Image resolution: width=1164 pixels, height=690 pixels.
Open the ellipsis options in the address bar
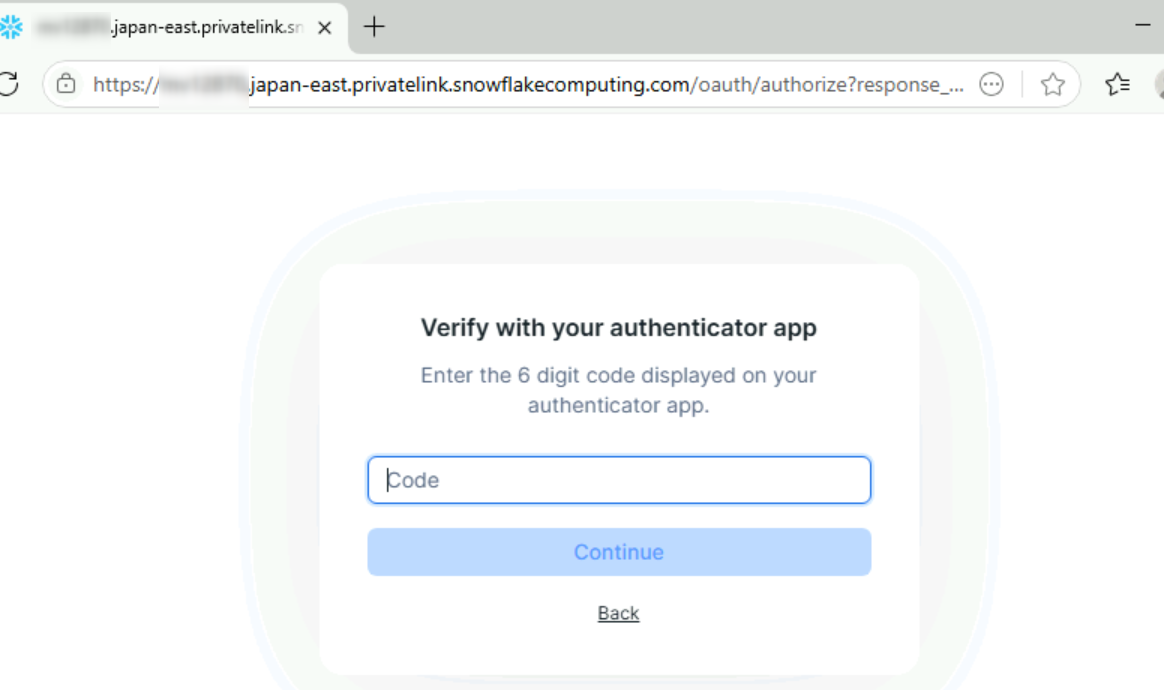click(991, 85)
